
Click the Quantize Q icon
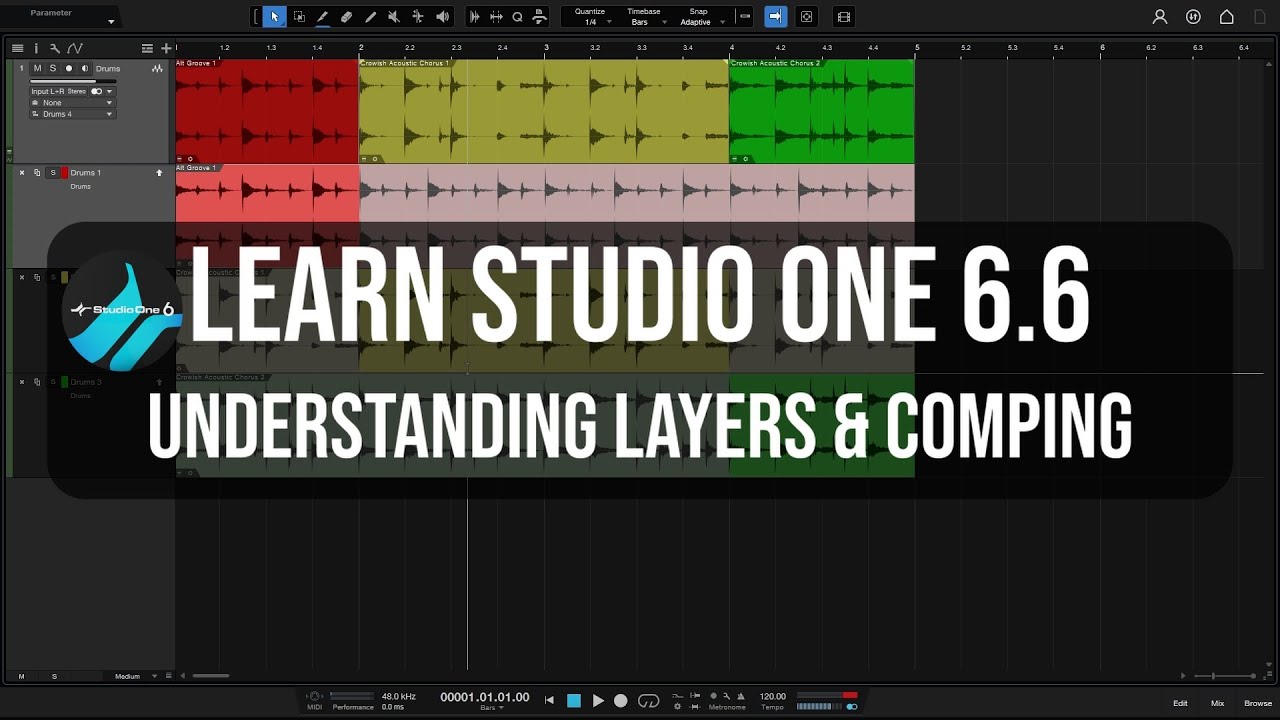517,17
